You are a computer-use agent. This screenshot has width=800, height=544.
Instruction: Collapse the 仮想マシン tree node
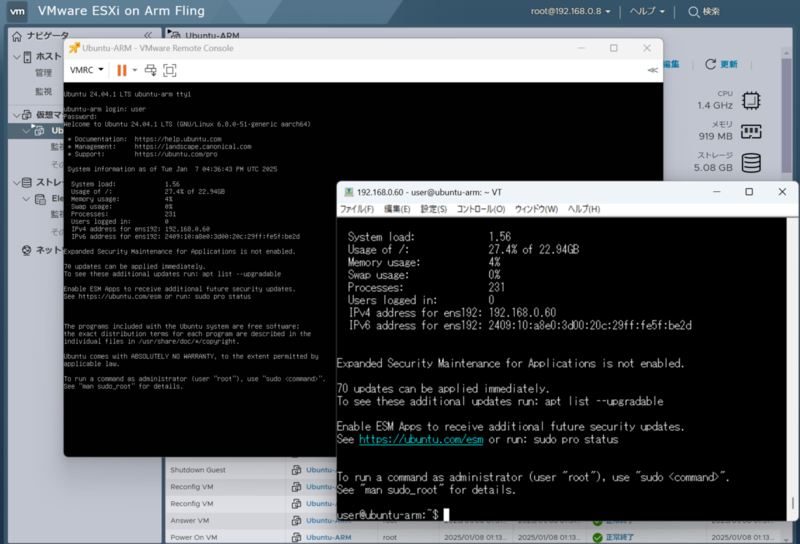tap(16, 115)
